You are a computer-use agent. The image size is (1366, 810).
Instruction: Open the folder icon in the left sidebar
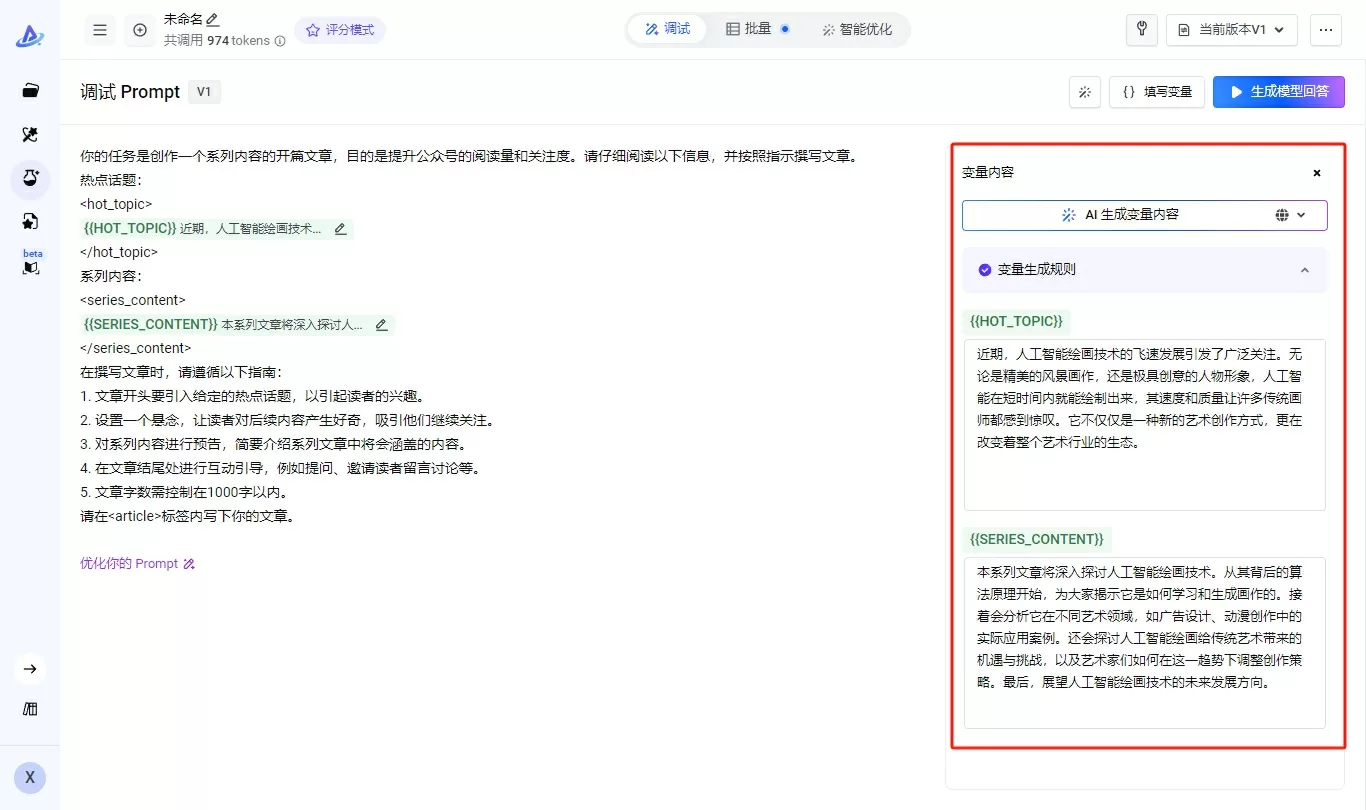click(x=30, y=91)
